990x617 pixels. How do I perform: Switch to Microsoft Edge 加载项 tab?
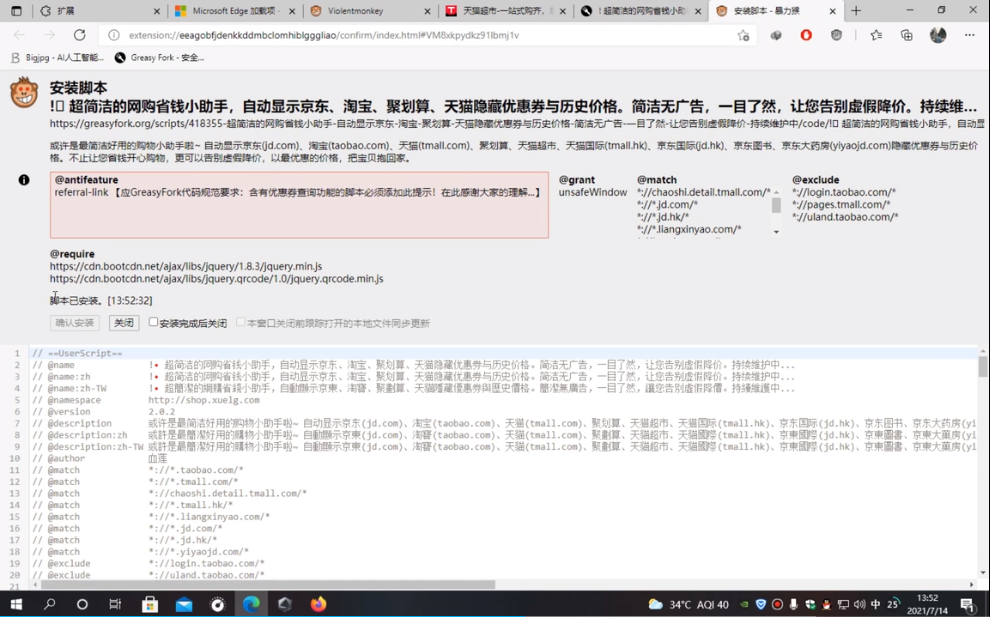coord(236,11)
